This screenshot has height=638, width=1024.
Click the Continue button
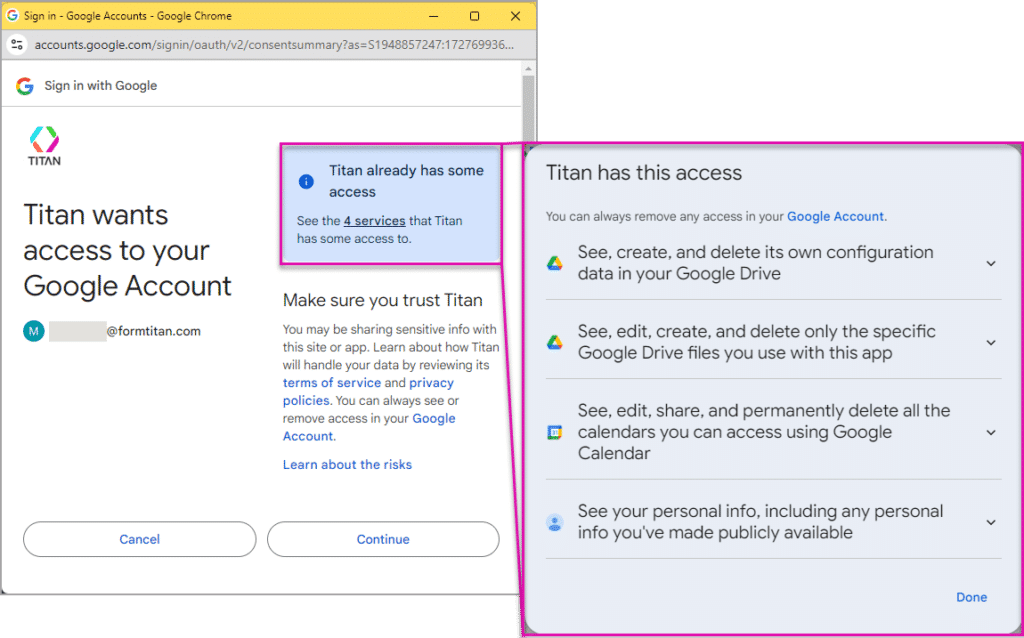pos(383,539)
